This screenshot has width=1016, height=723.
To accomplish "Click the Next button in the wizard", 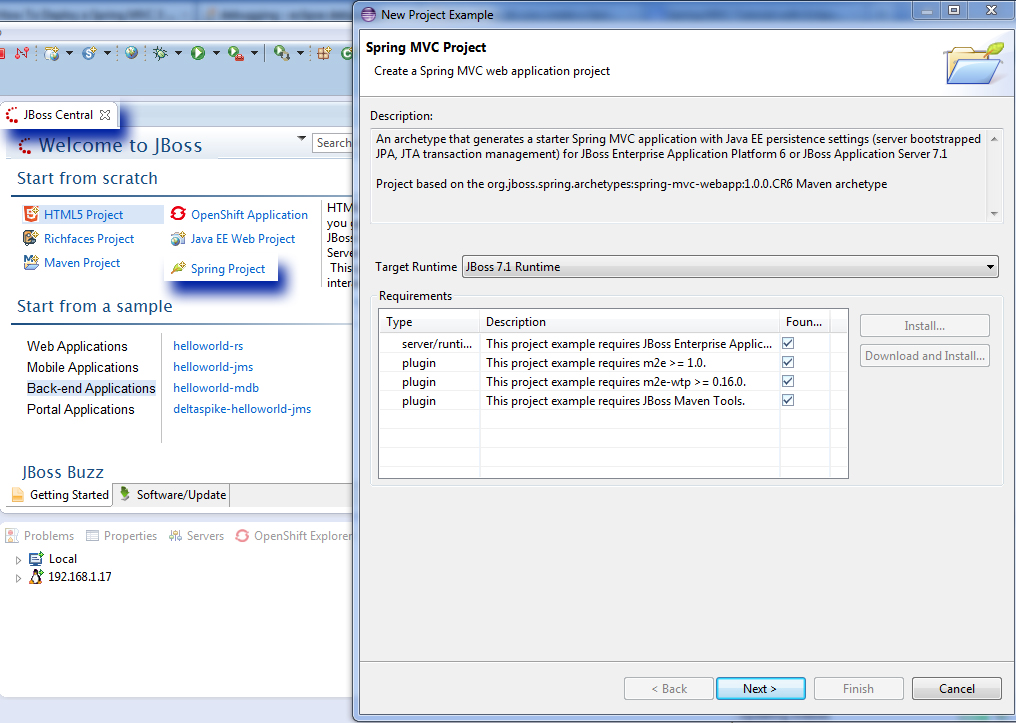I will pyautogui.click(x=761, y=689).
